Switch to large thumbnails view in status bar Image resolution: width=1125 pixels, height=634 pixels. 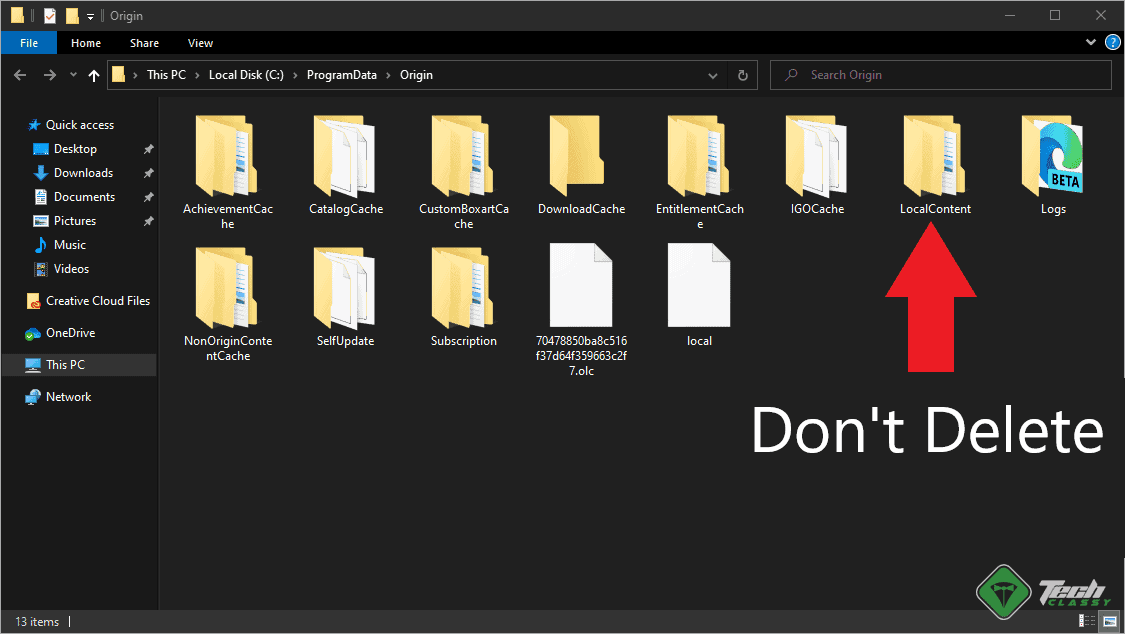tap(1108, 620)
